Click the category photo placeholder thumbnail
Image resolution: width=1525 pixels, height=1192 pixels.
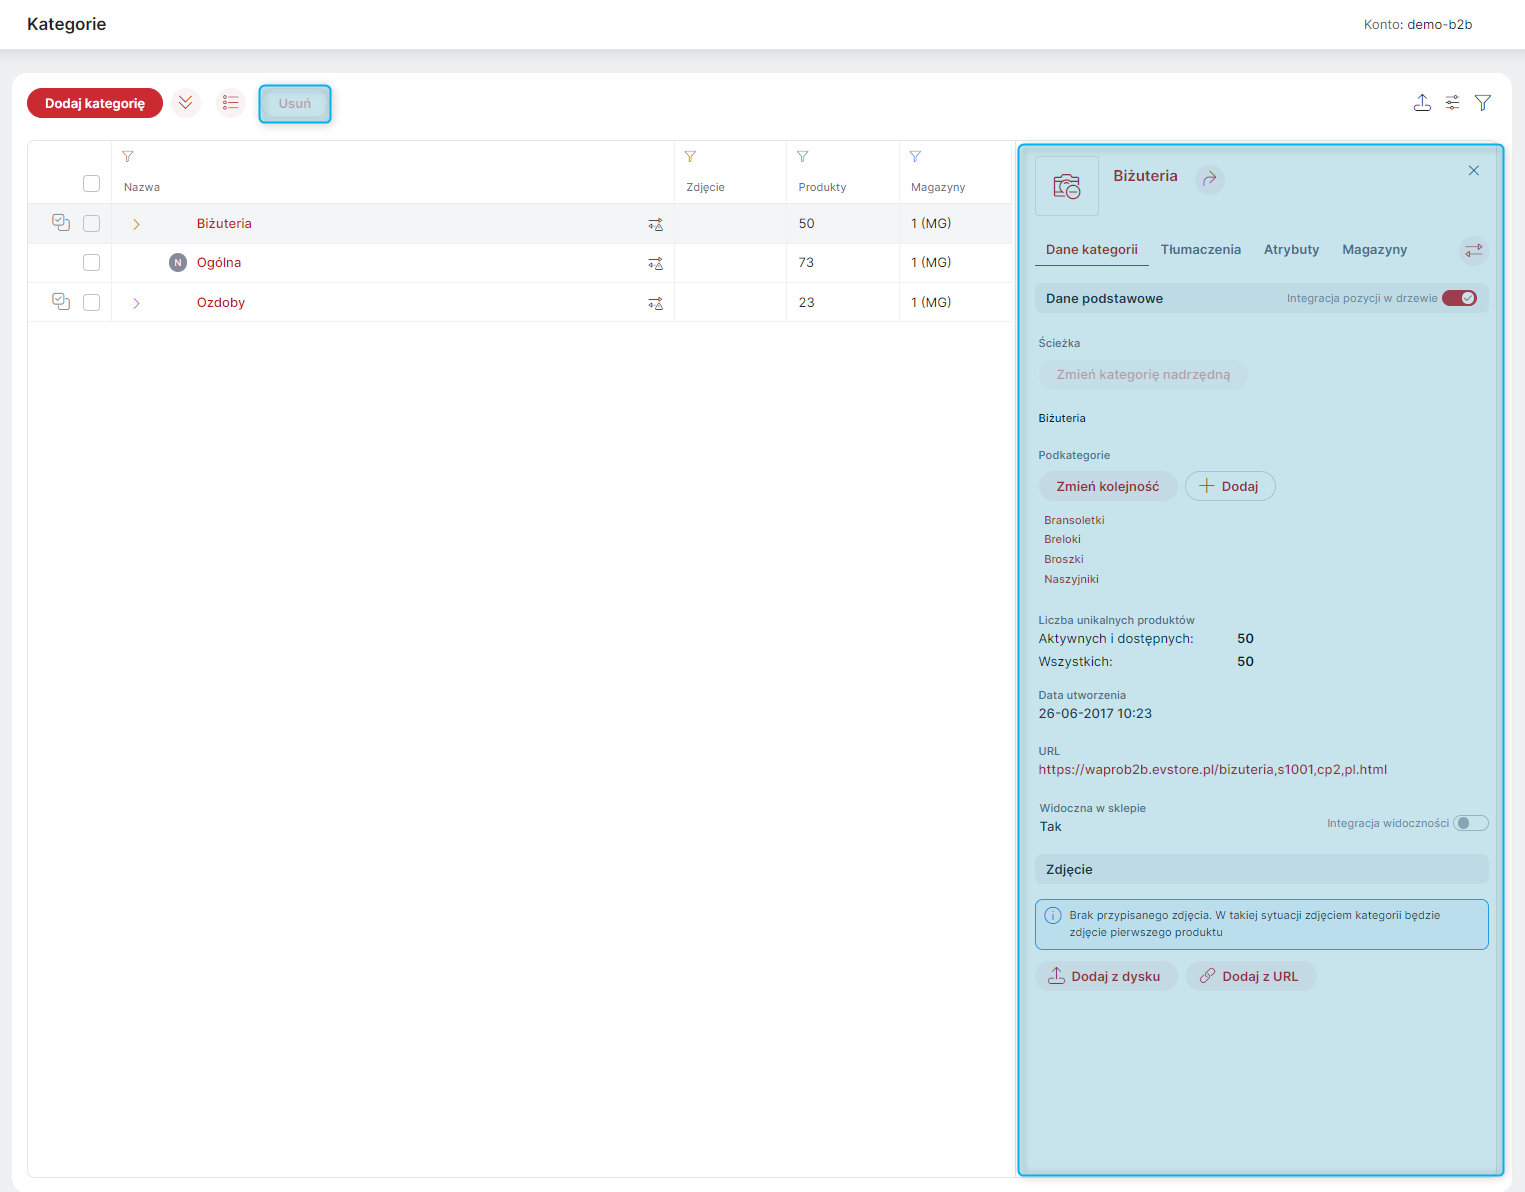point(1067,186)
